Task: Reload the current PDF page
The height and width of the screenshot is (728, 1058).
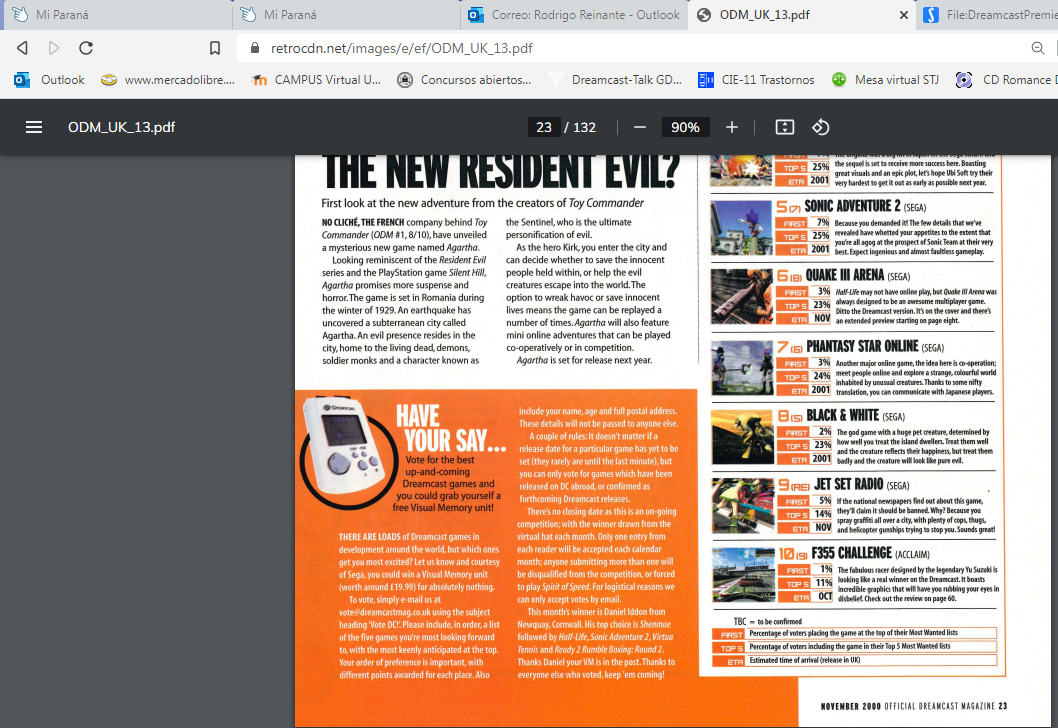Action: [x=86, y=48]
